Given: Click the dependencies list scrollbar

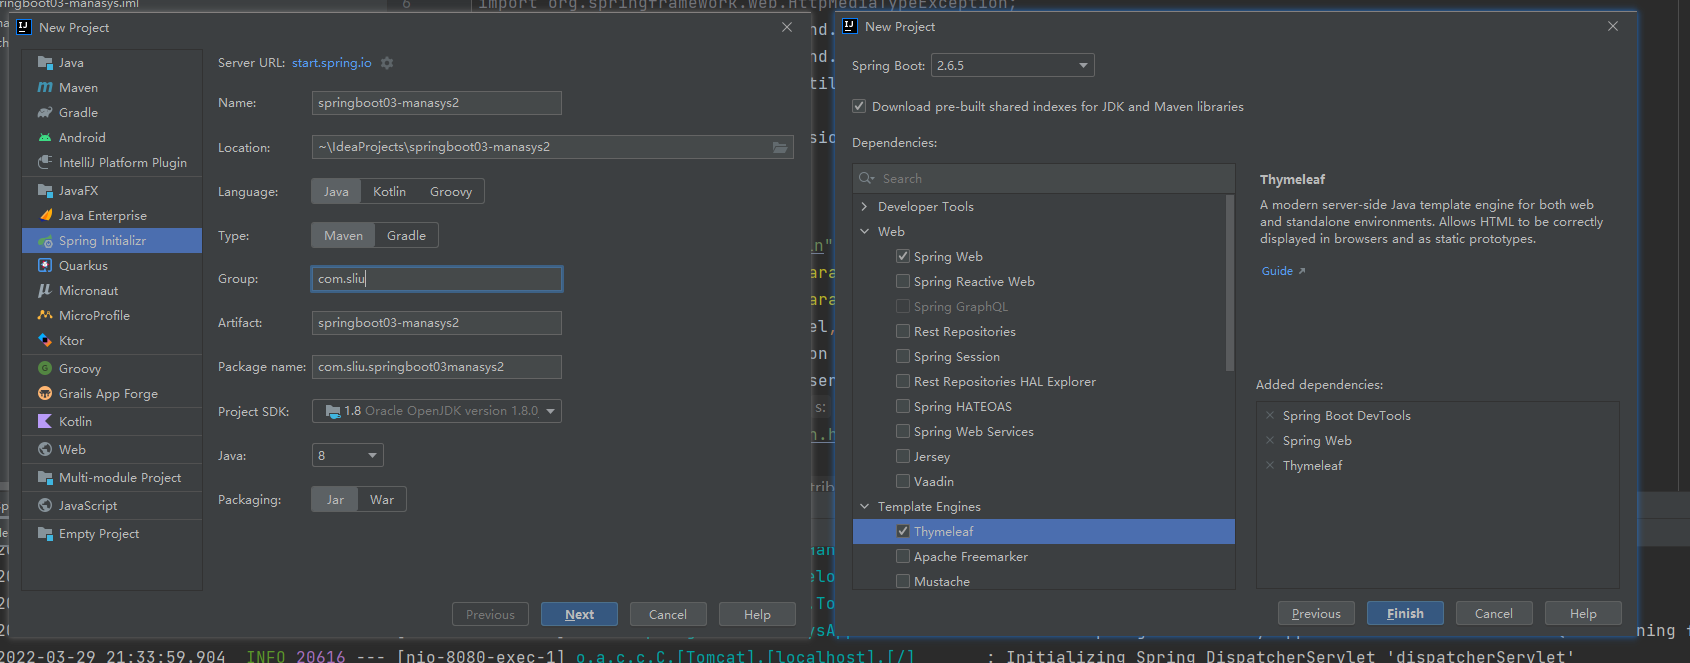Looking at the screenshot, I should 1230,282.
